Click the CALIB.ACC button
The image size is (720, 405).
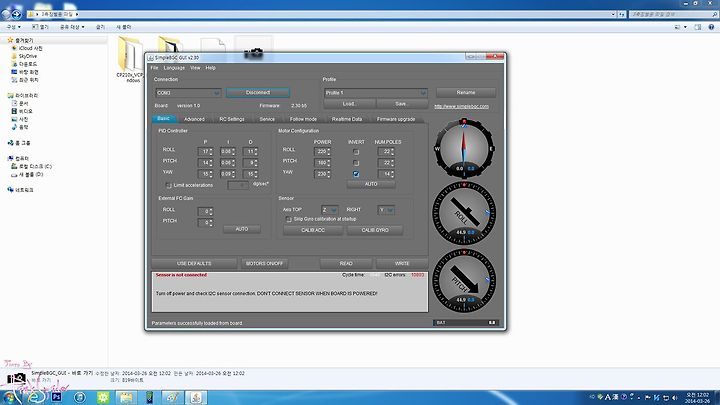click(313, 230)
